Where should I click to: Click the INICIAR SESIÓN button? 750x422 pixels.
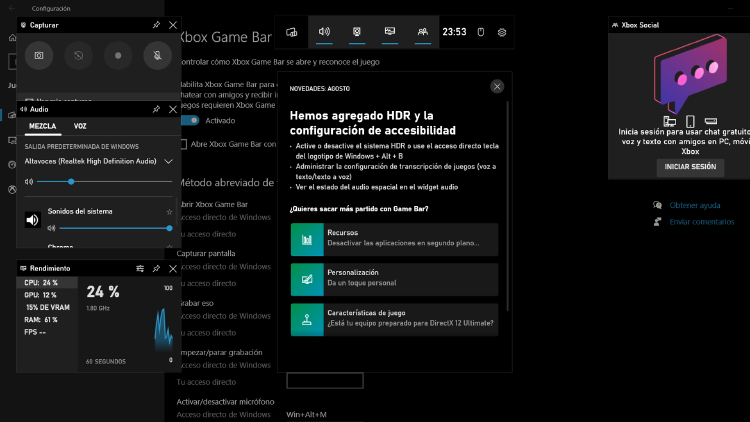point(689,167)
